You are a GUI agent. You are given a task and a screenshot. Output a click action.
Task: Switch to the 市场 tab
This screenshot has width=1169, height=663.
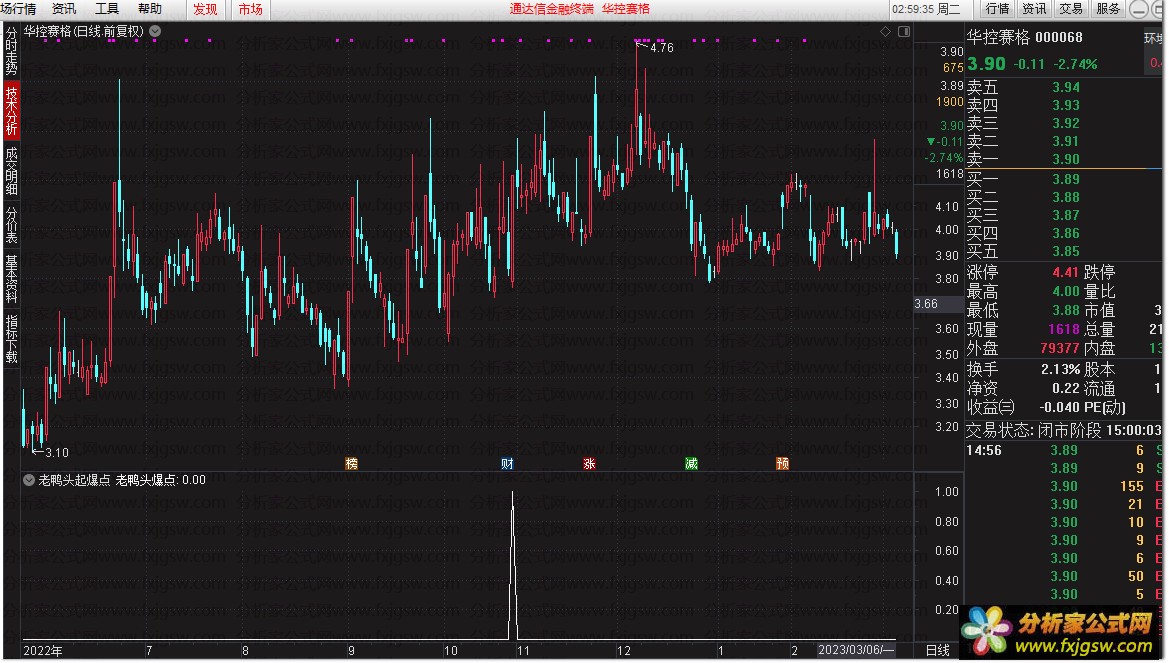pos(250,9)
